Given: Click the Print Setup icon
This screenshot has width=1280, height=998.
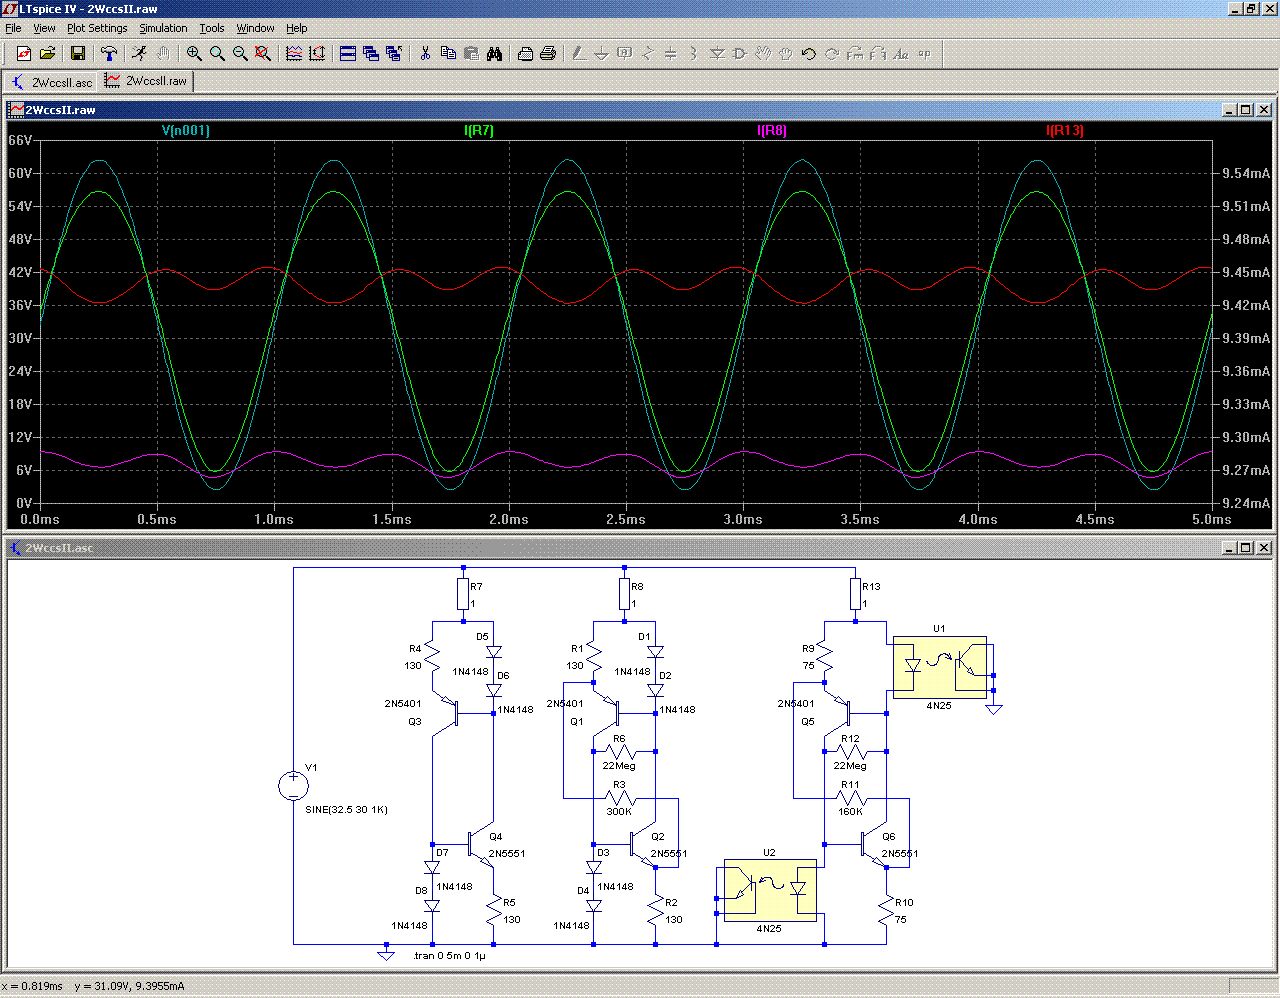Looking at the screenshot, I should pyautogui.click(x=525, y=54).
